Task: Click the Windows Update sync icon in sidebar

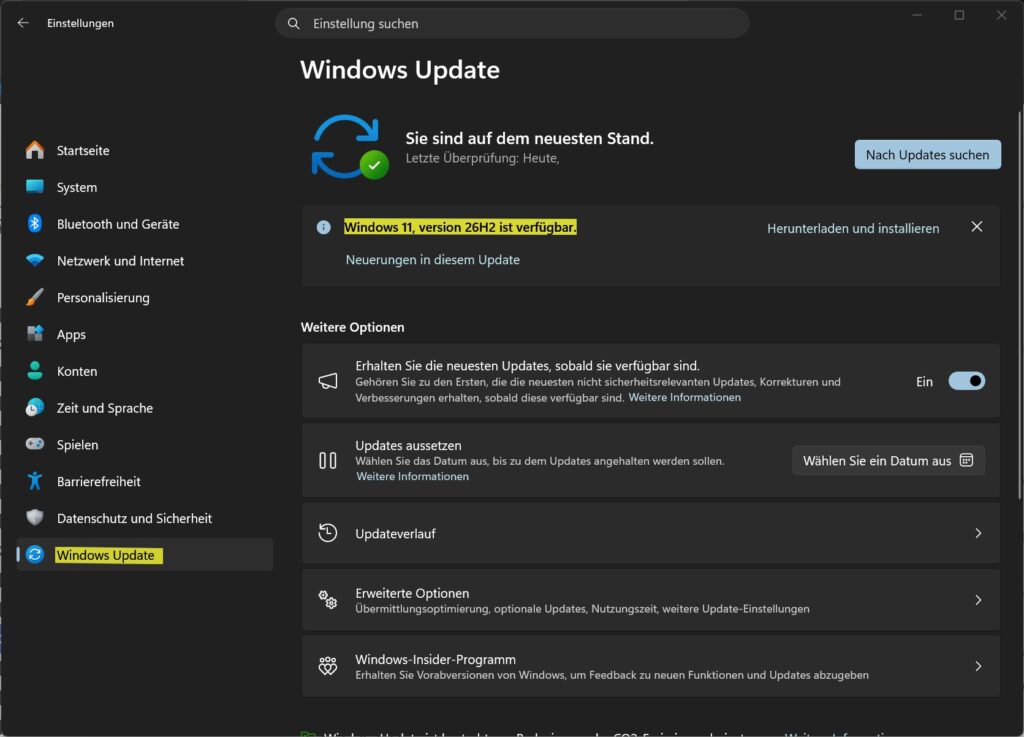Action: click(35, 554)
